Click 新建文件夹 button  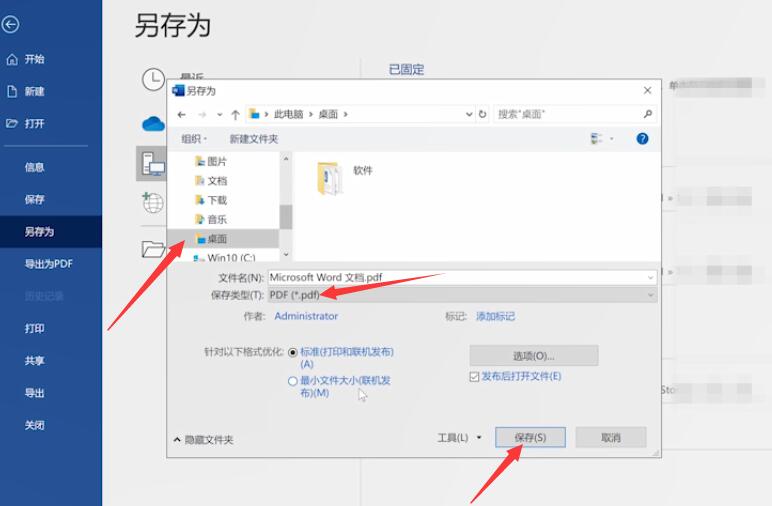[x=254, y=139]
